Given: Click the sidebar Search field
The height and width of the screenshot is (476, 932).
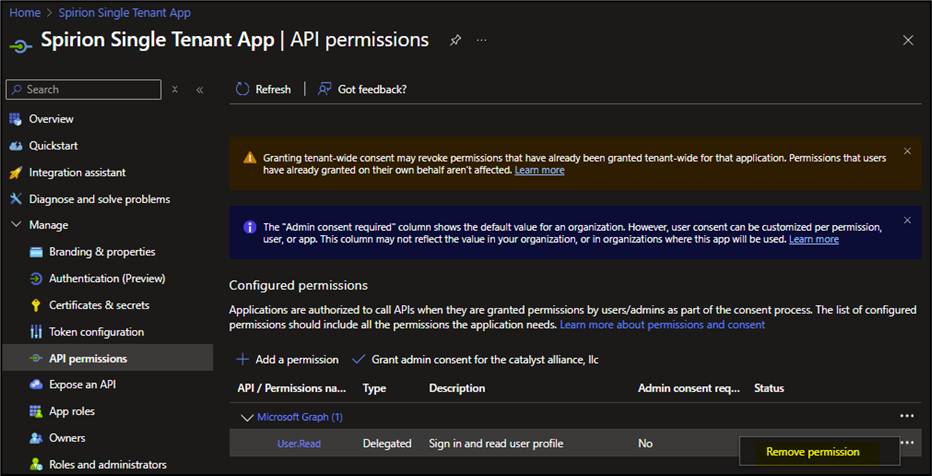Looking at the screenshot, I should pos(84,89).
